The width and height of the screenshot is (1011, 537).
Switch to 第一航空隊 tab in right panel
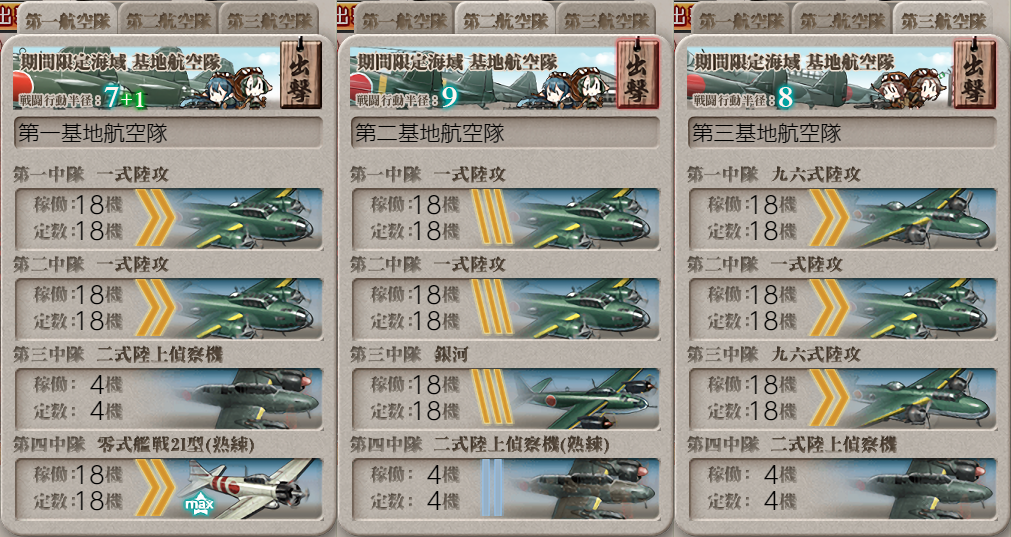click(741, 19)
